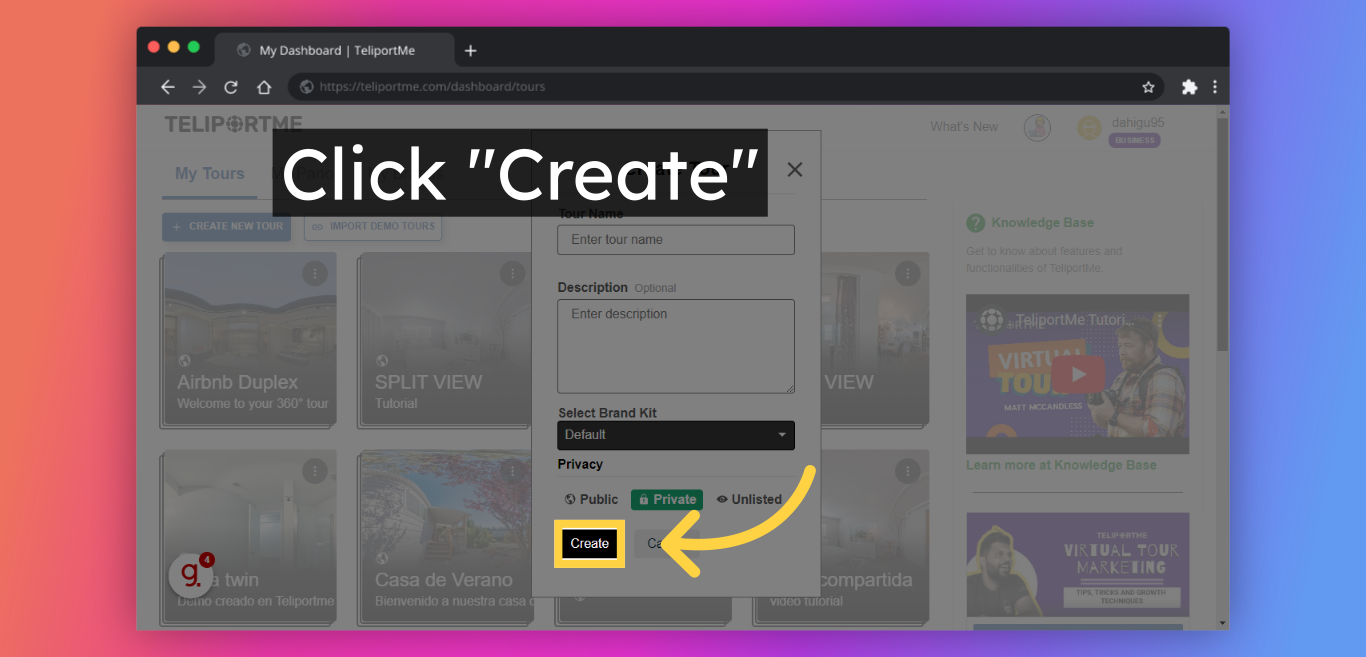Open SPLIT VIEW Tutorial tour options menu
This screenshot has height=657, width=1366.
point(512,273)
